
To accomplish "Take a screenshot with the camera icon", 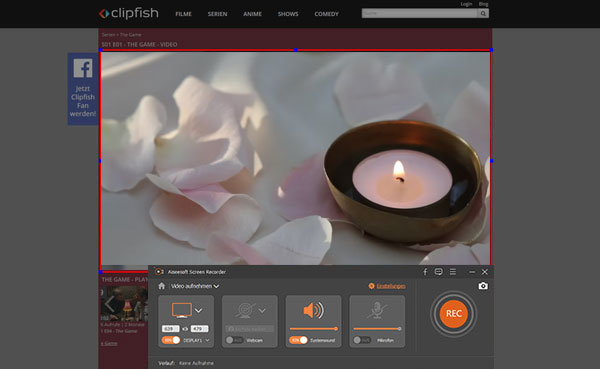I will [483, 286].
